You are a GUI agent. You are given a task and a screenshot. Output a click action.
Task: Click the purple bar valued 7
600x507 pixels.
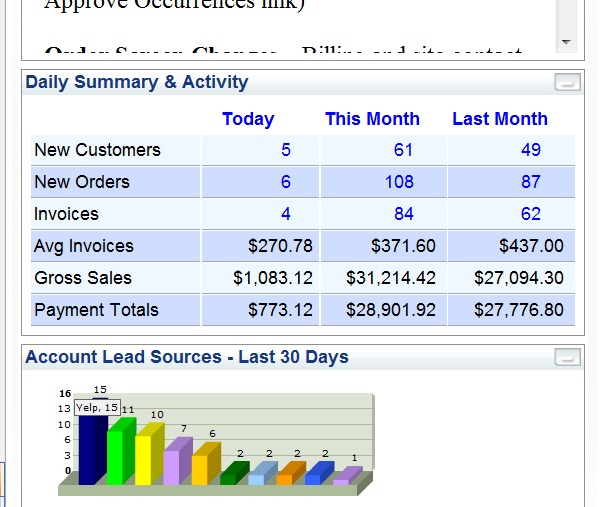tap(174, 464)
